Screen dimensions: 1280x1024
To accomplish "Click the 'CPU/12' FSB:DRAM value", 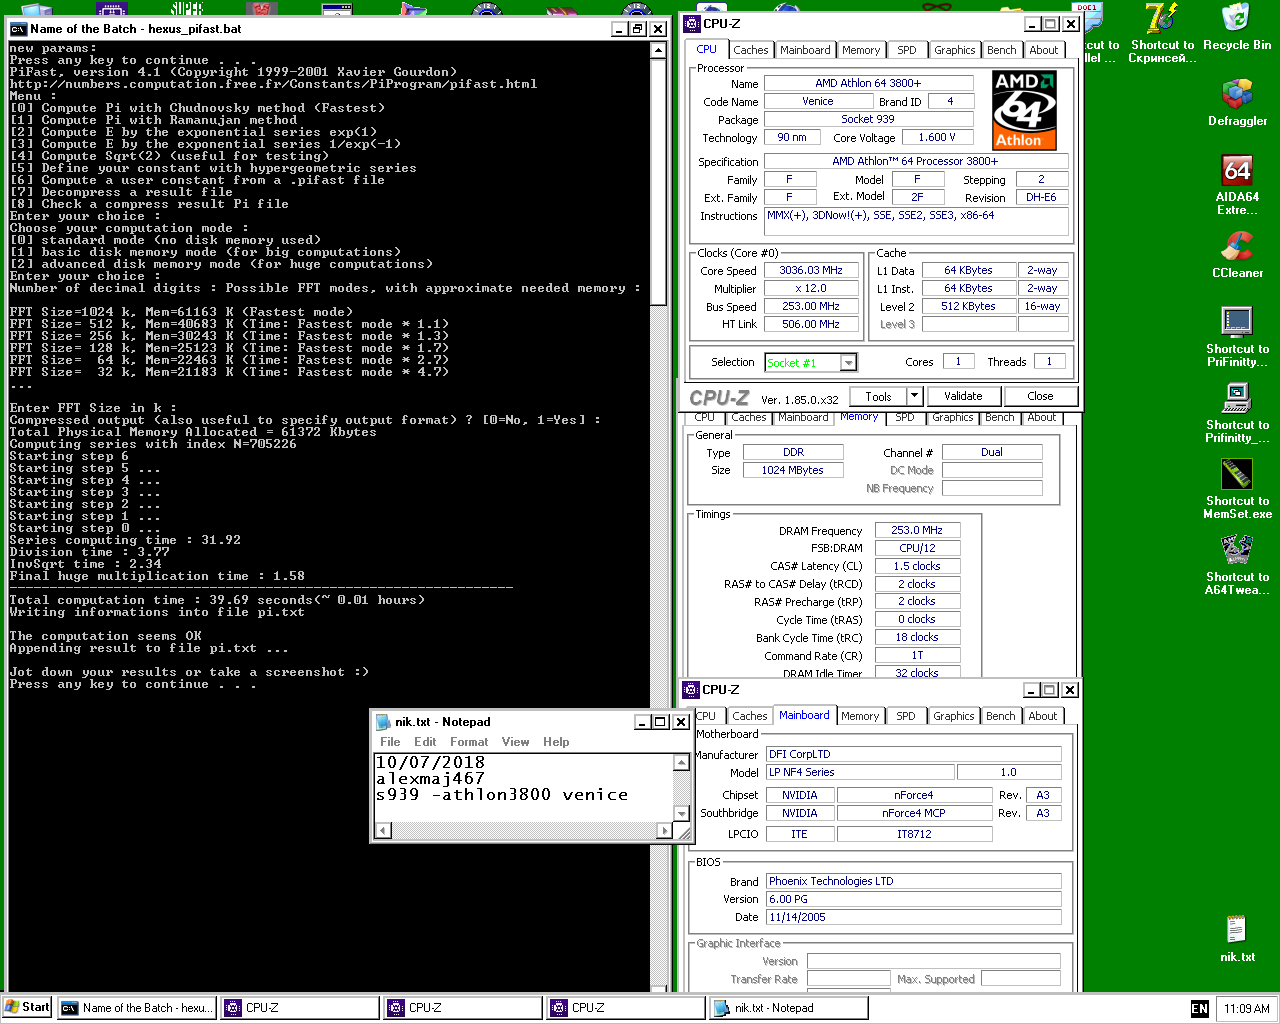I will 917,548.
